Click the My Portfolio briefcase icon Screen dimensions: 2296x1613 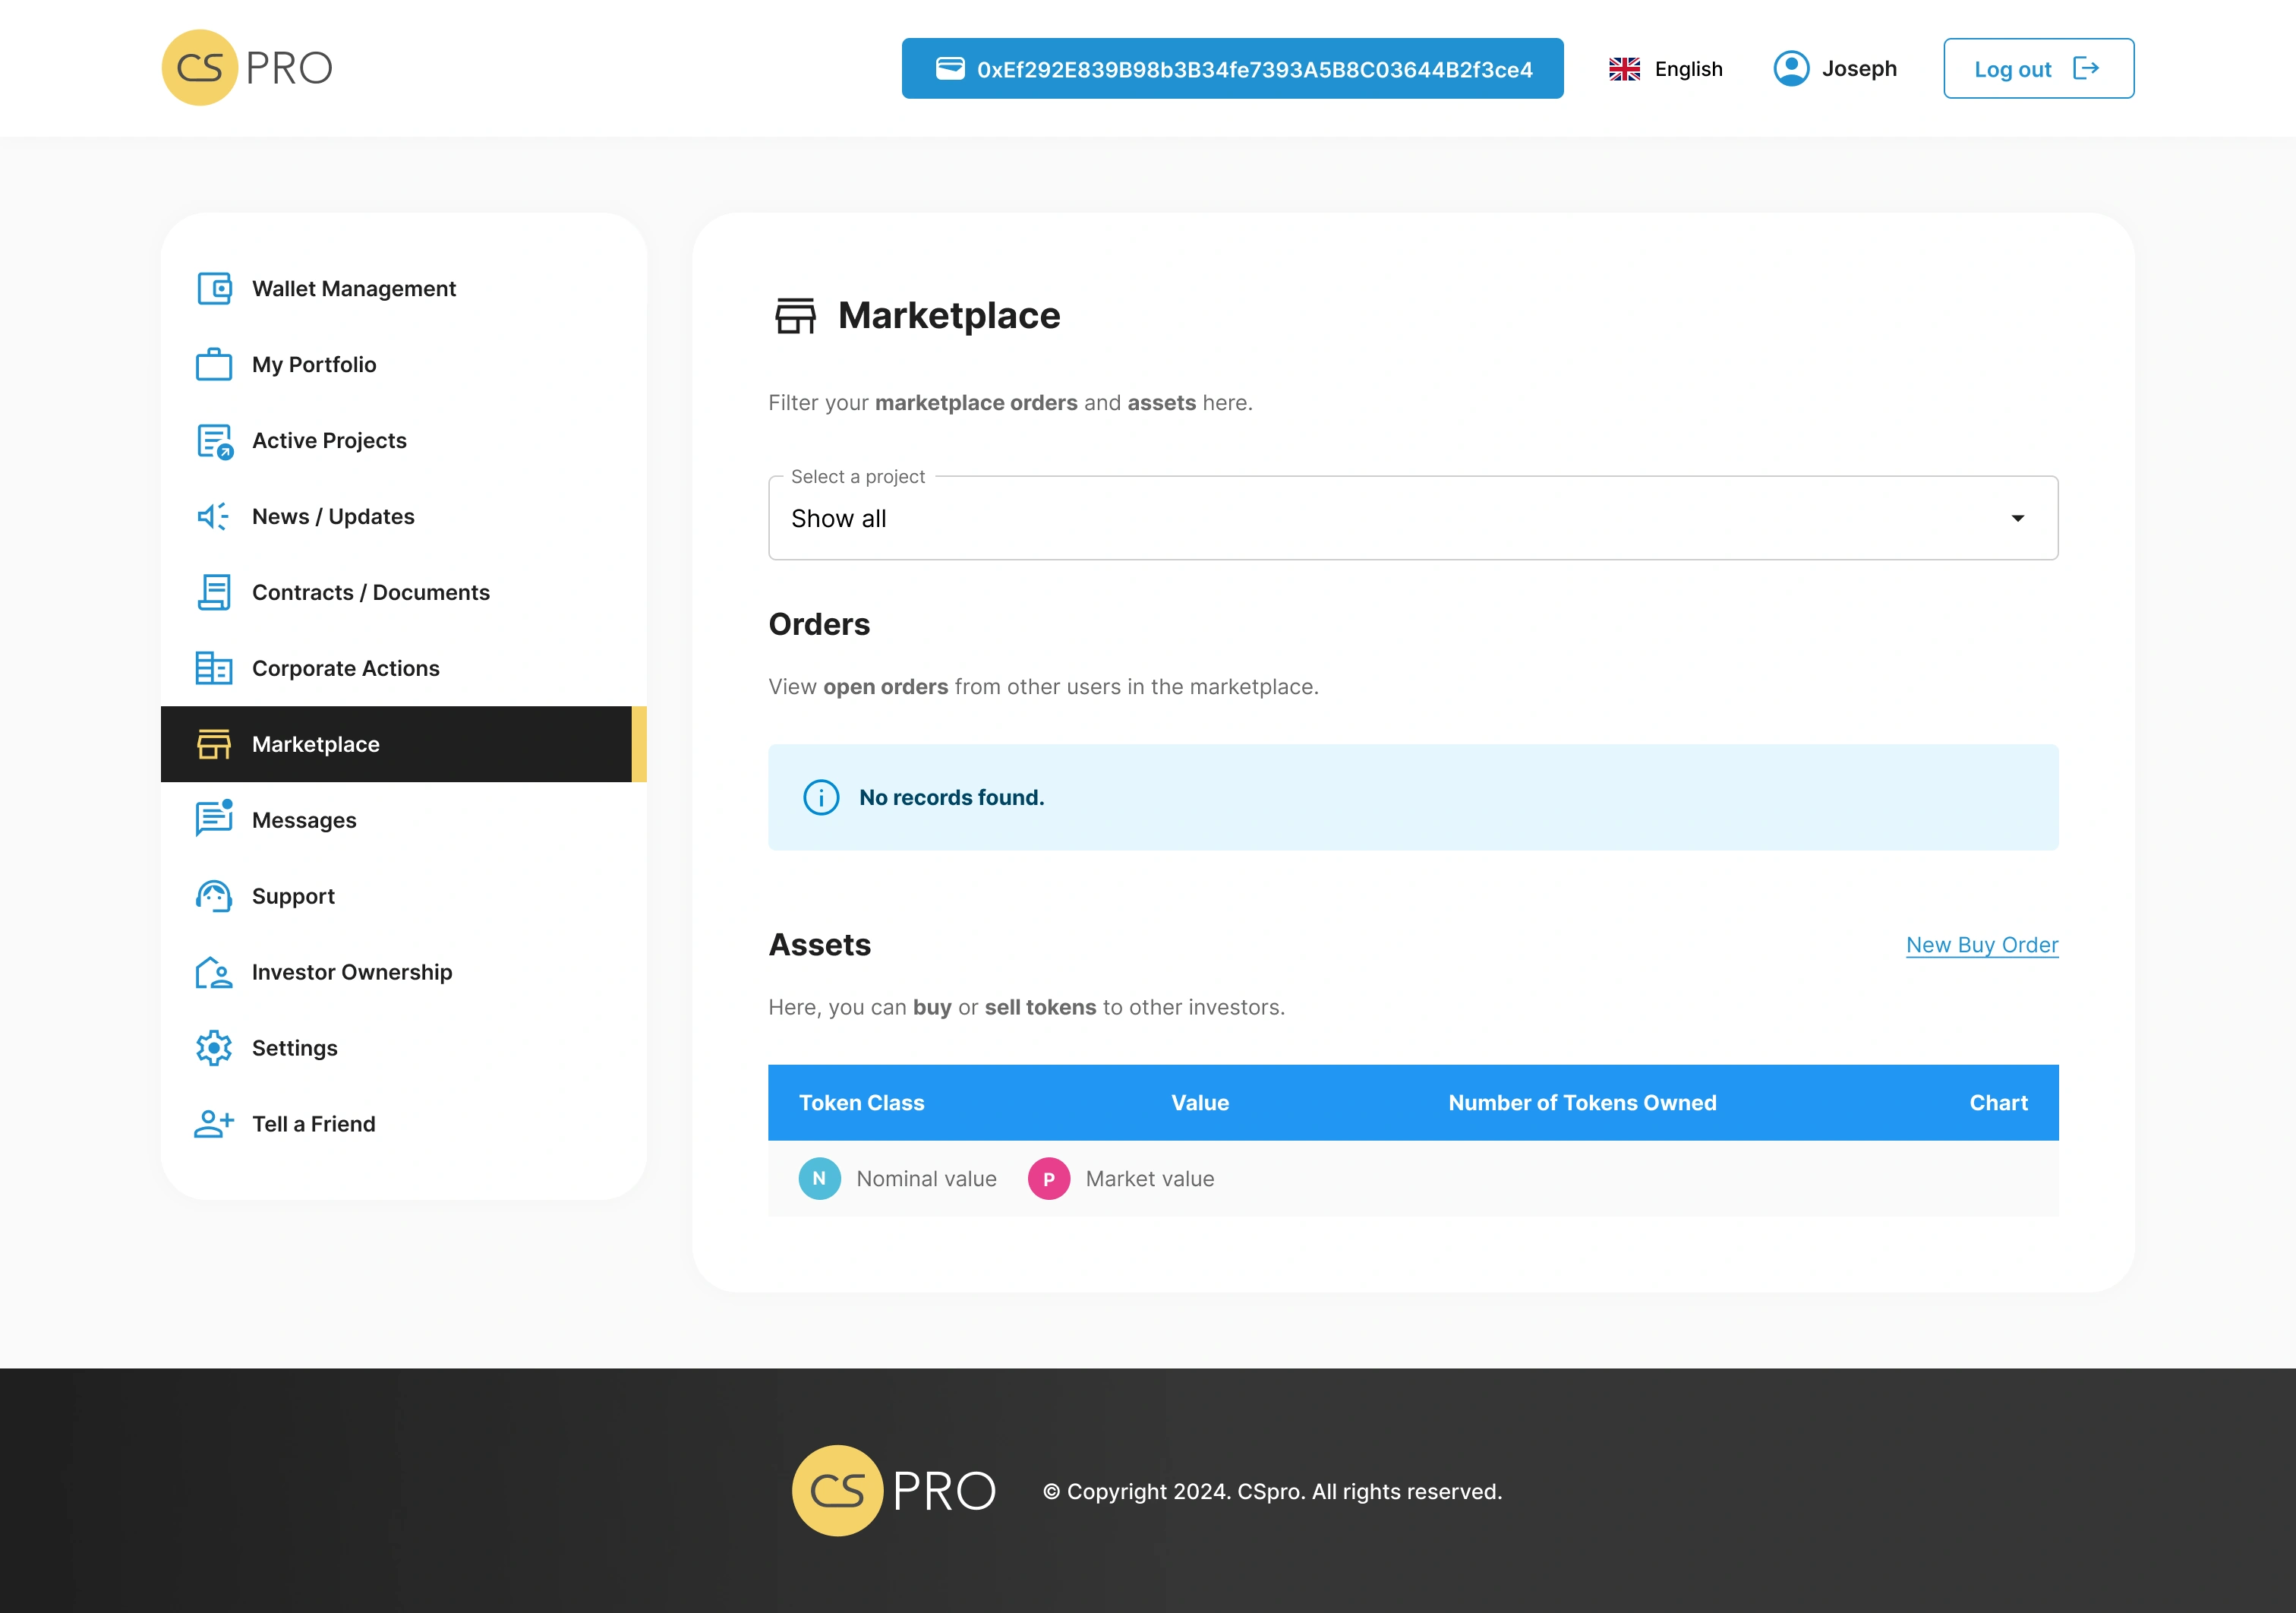click(x=214, y=365)
